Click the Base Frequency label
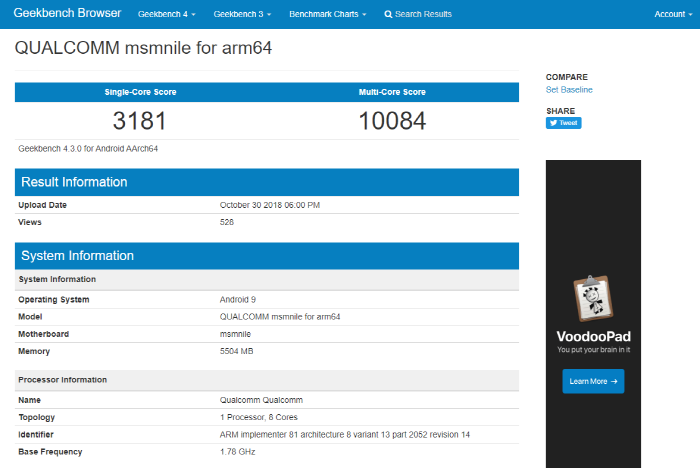 [x=50, y=452]
